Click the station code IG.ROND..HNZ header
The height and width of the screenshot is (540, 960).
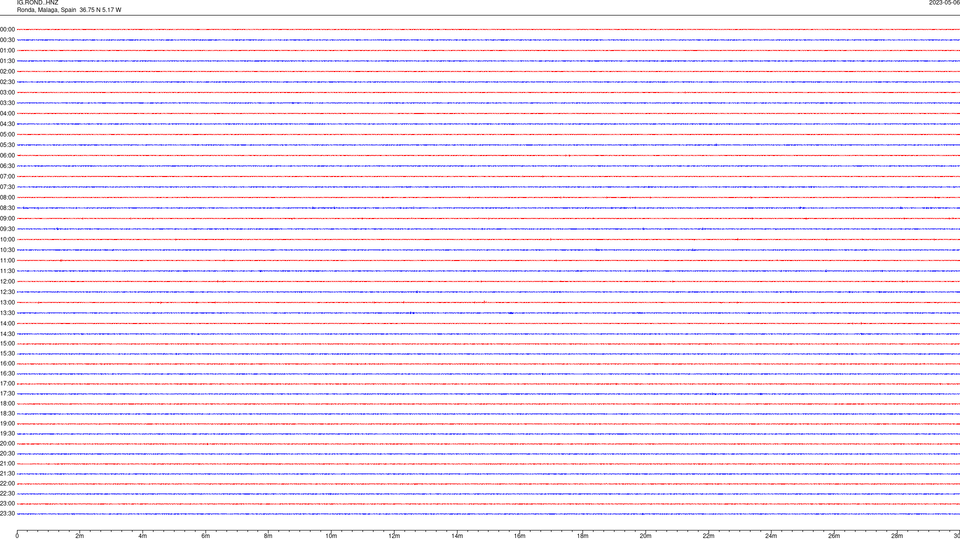[x=37, y=2]
